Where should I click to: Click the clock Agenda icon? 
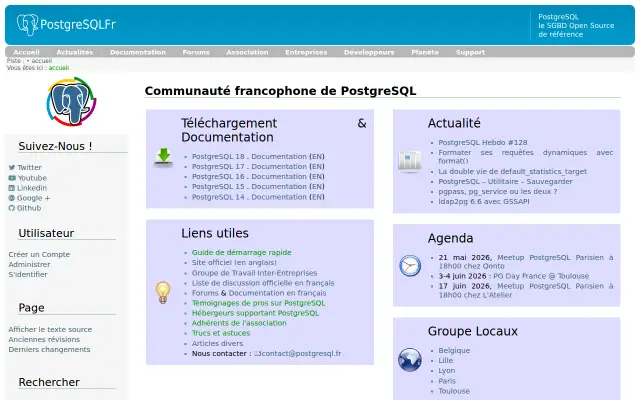click(x=410, y=266)
